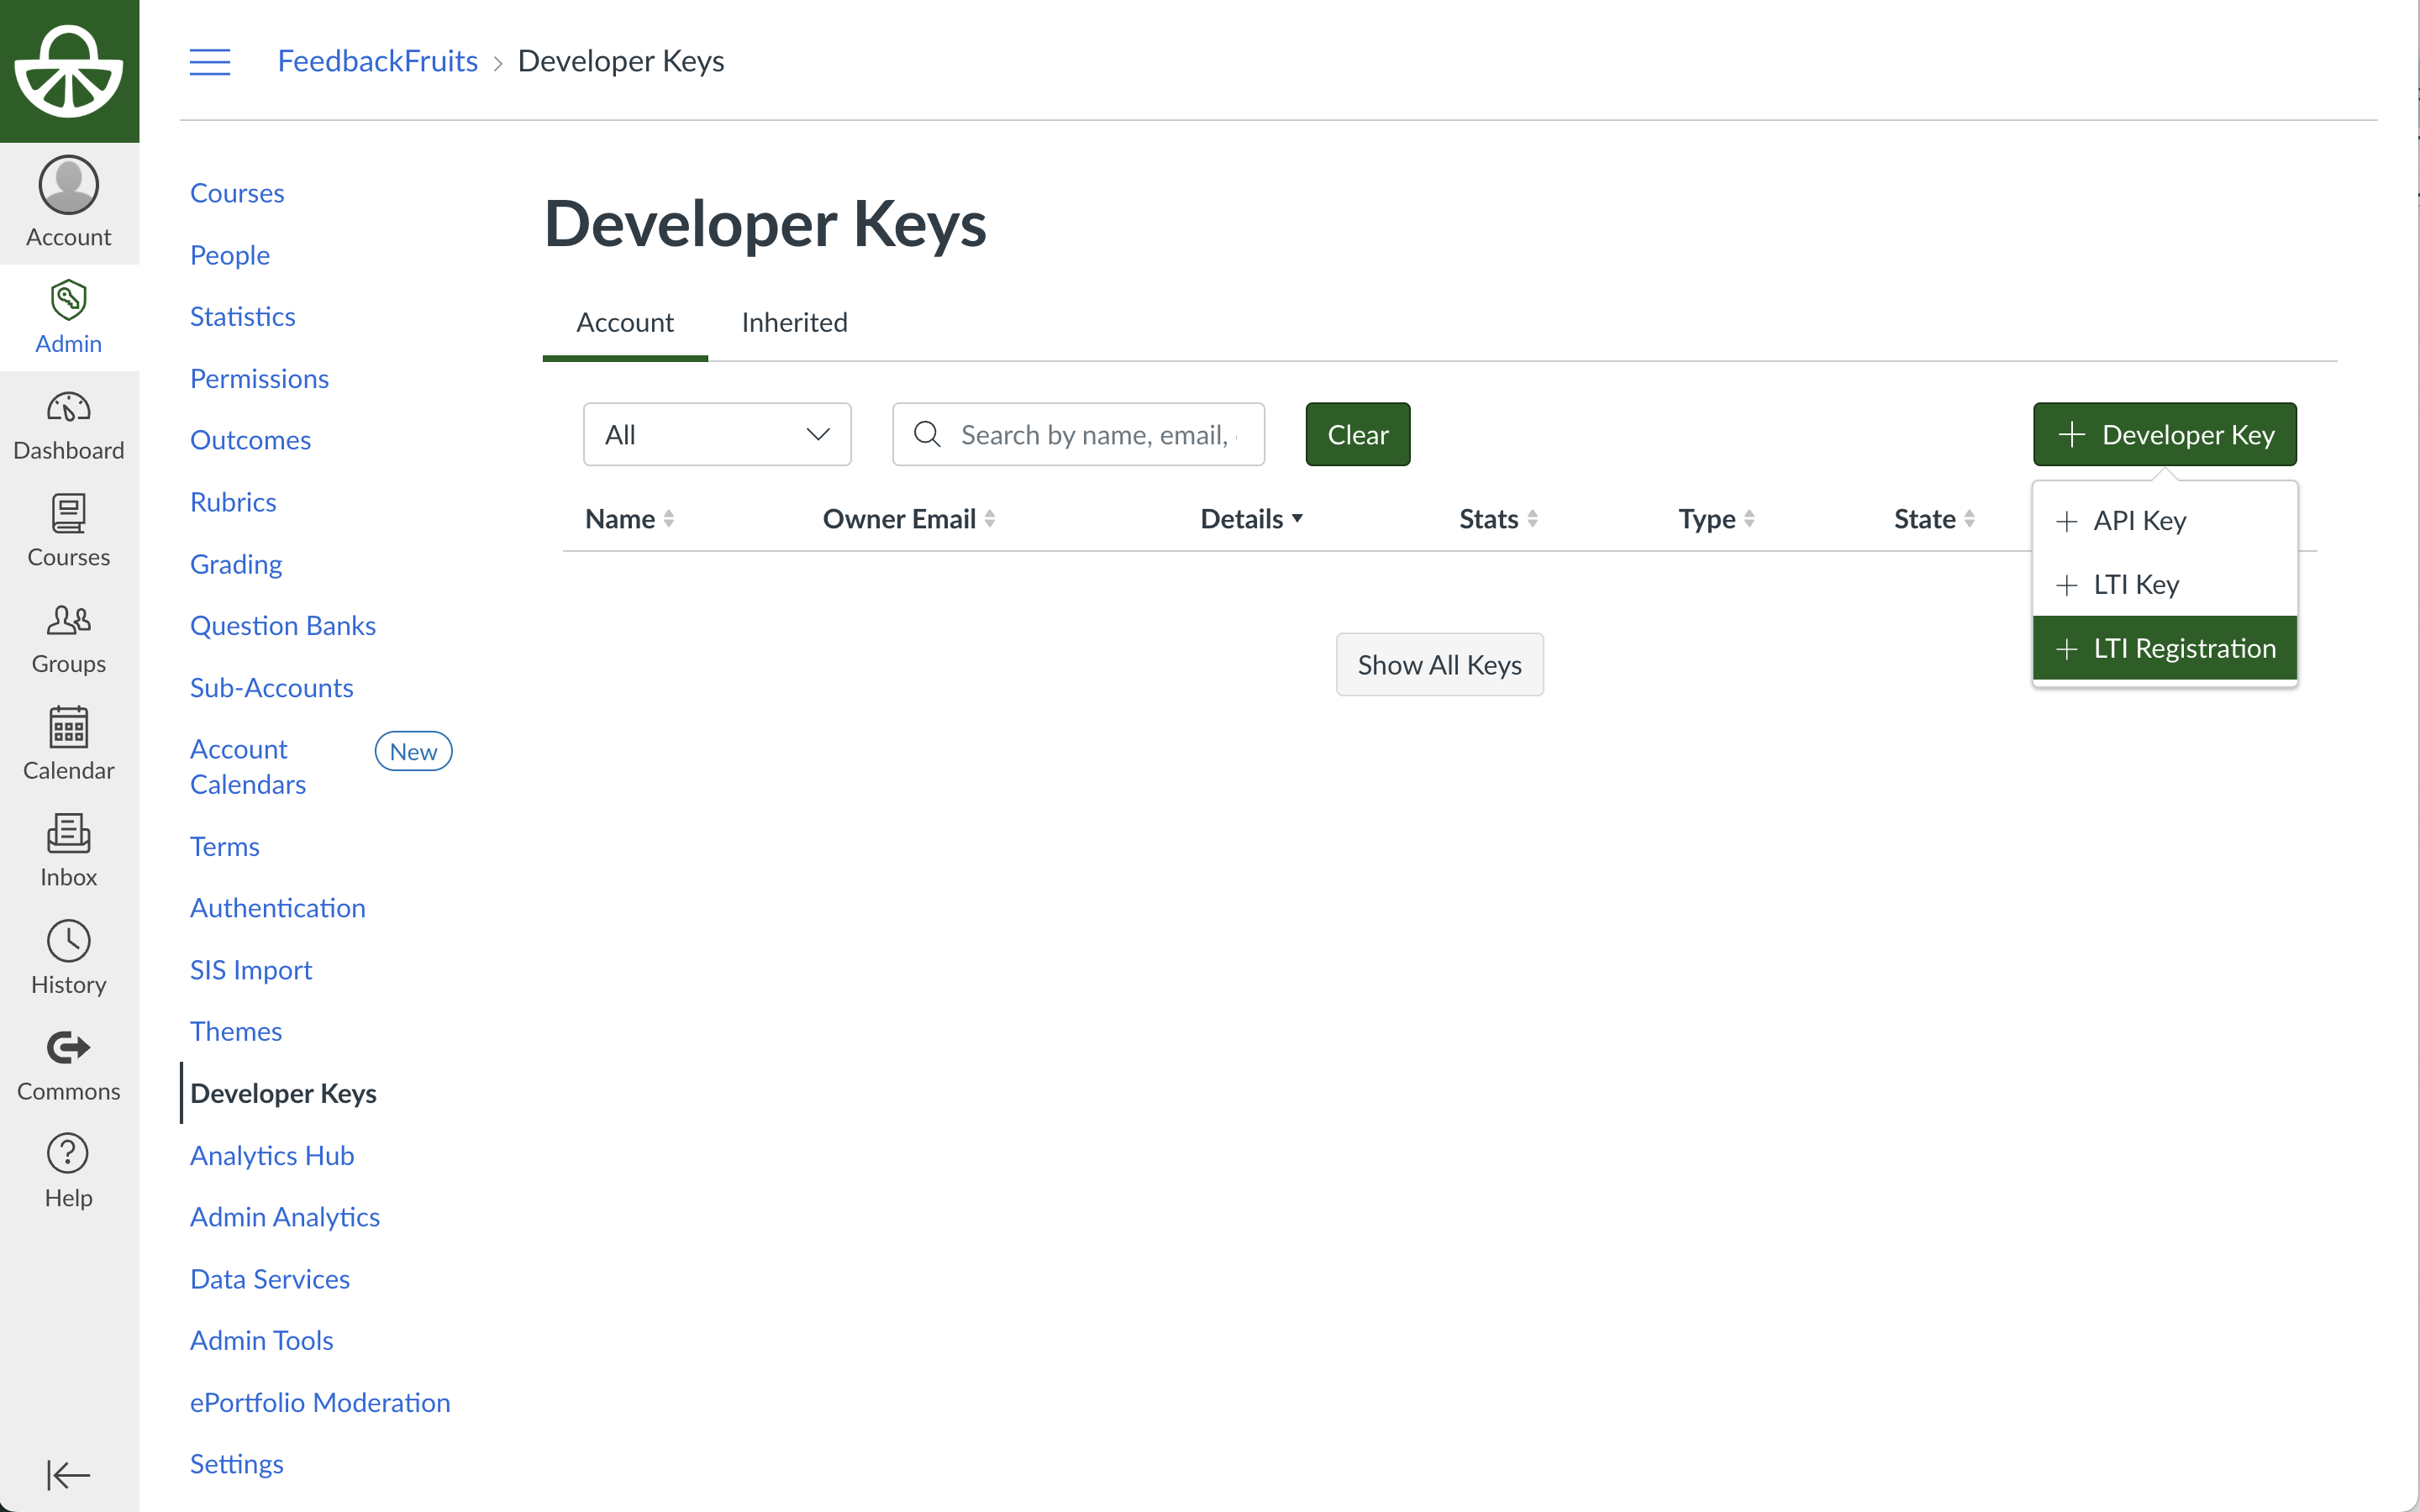Open the Data Services link
This screenshot has width=2420, height=1512.
tap(270, 1279)
